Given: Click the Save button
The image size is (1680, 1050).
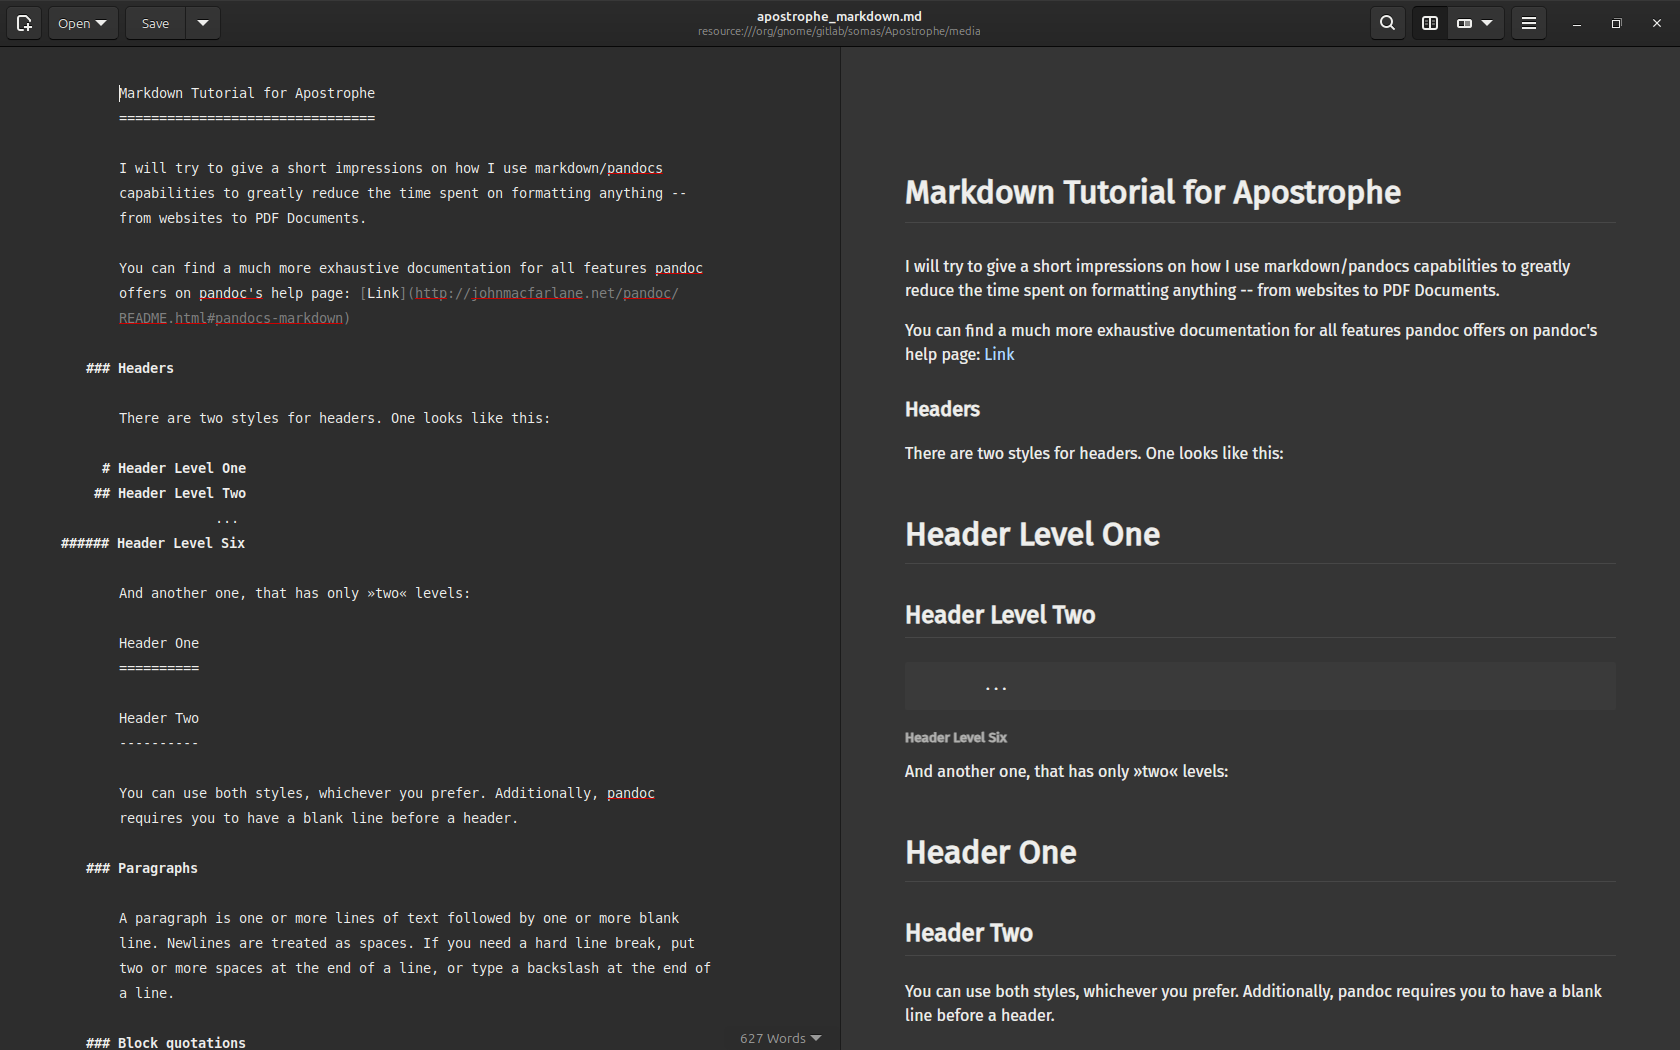Looking at the screenshot, I should [x=155, y=23].
